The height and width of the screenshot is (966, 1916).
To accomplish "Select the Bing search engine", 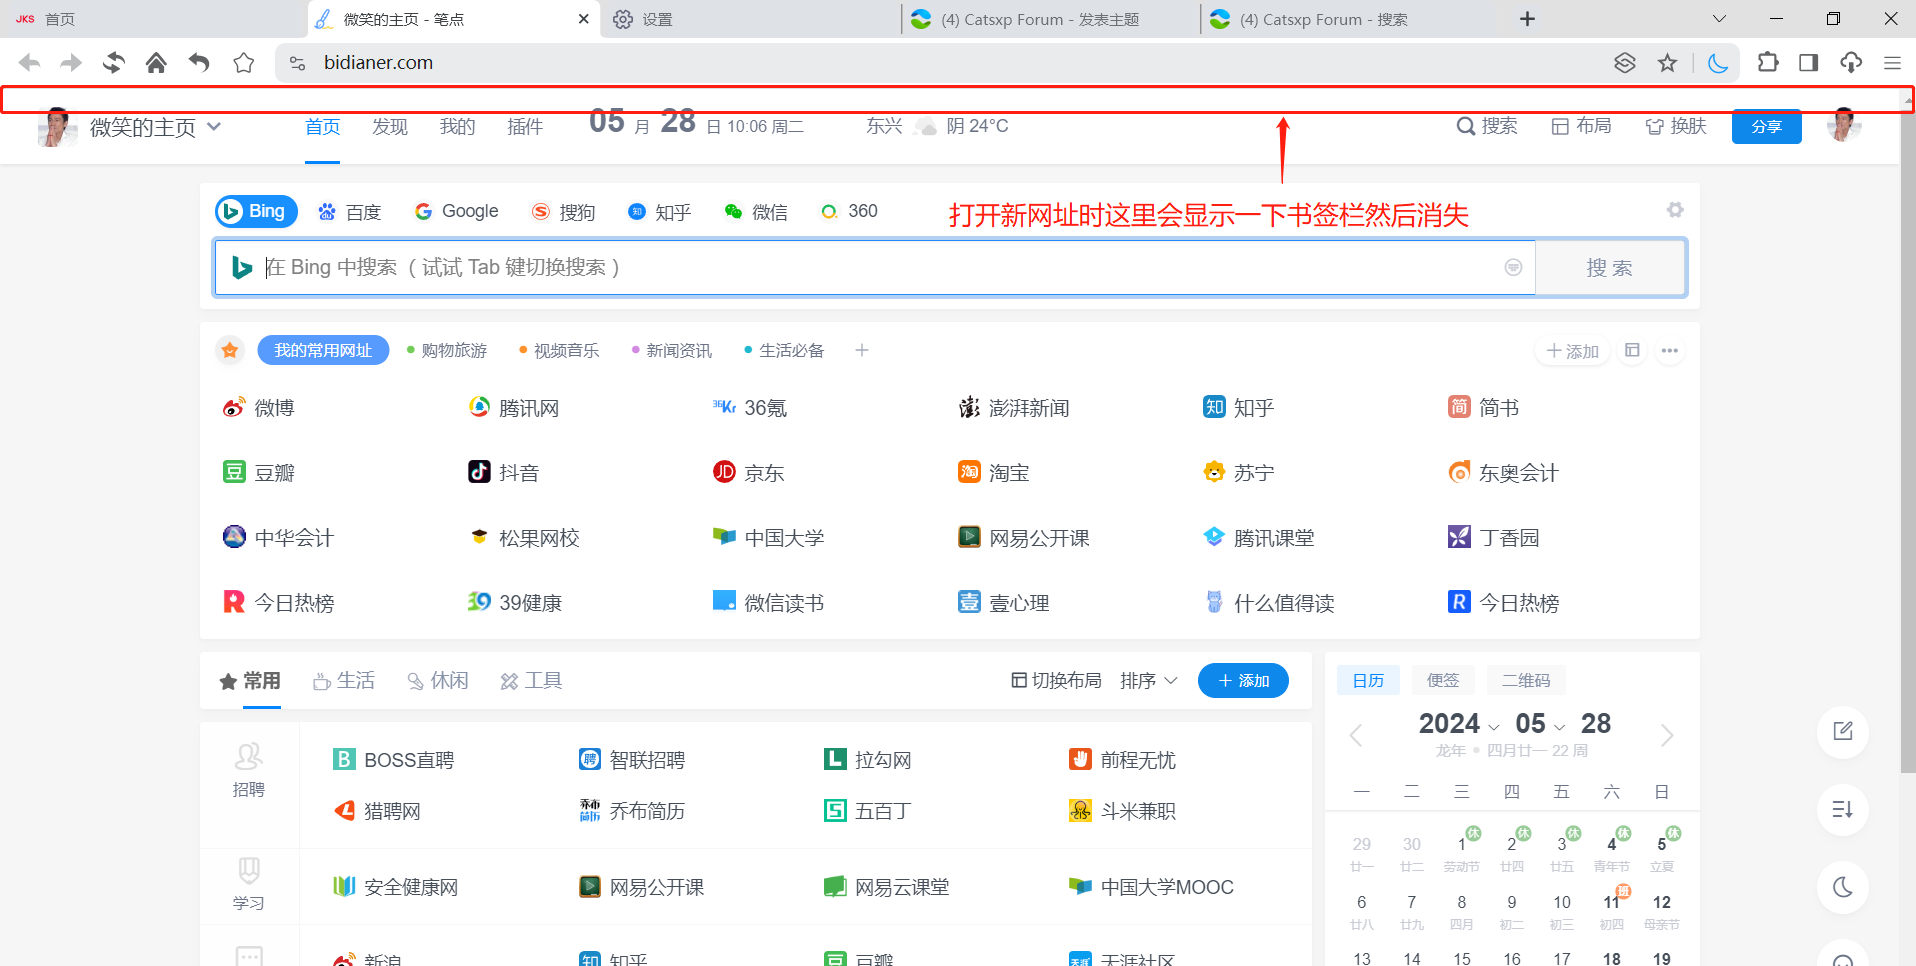I will point(256,211).
